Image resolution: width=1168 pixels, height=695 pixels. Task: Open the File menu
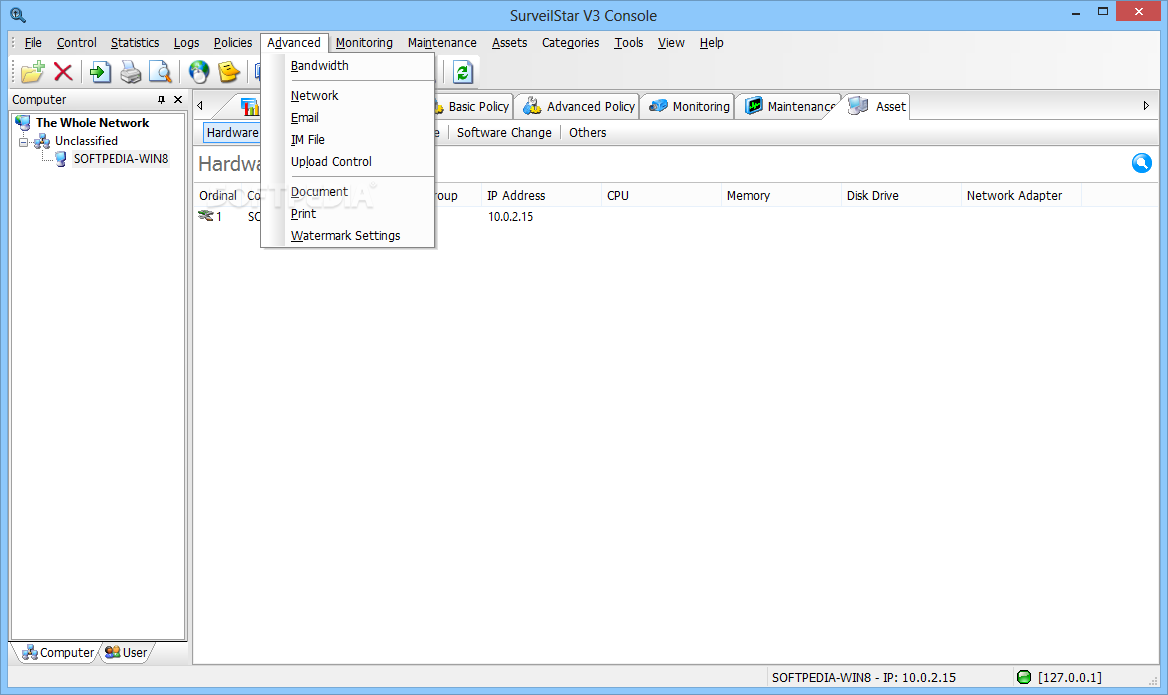point(33,42)
